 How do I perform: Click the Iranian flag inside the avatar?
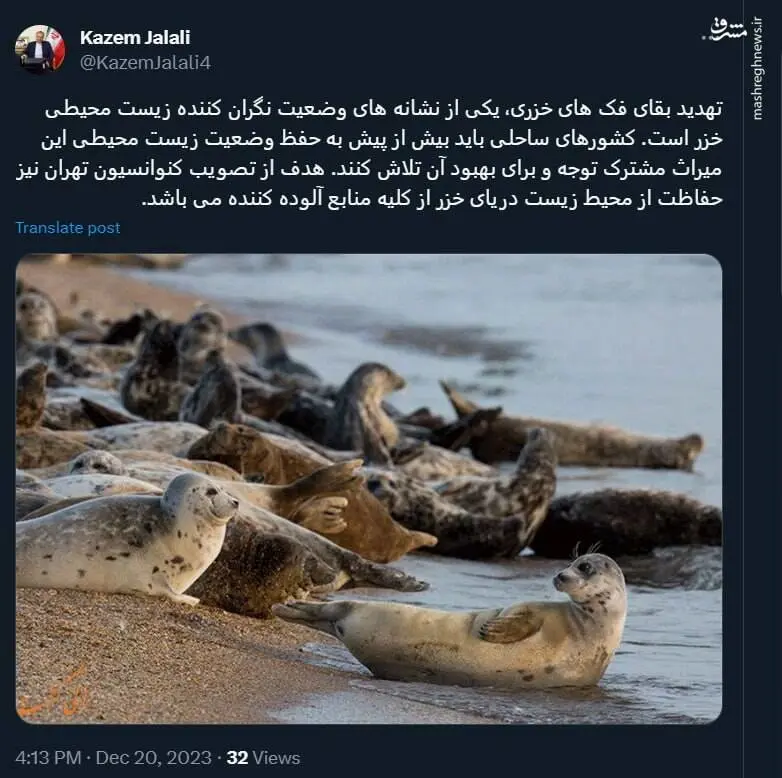56,48
